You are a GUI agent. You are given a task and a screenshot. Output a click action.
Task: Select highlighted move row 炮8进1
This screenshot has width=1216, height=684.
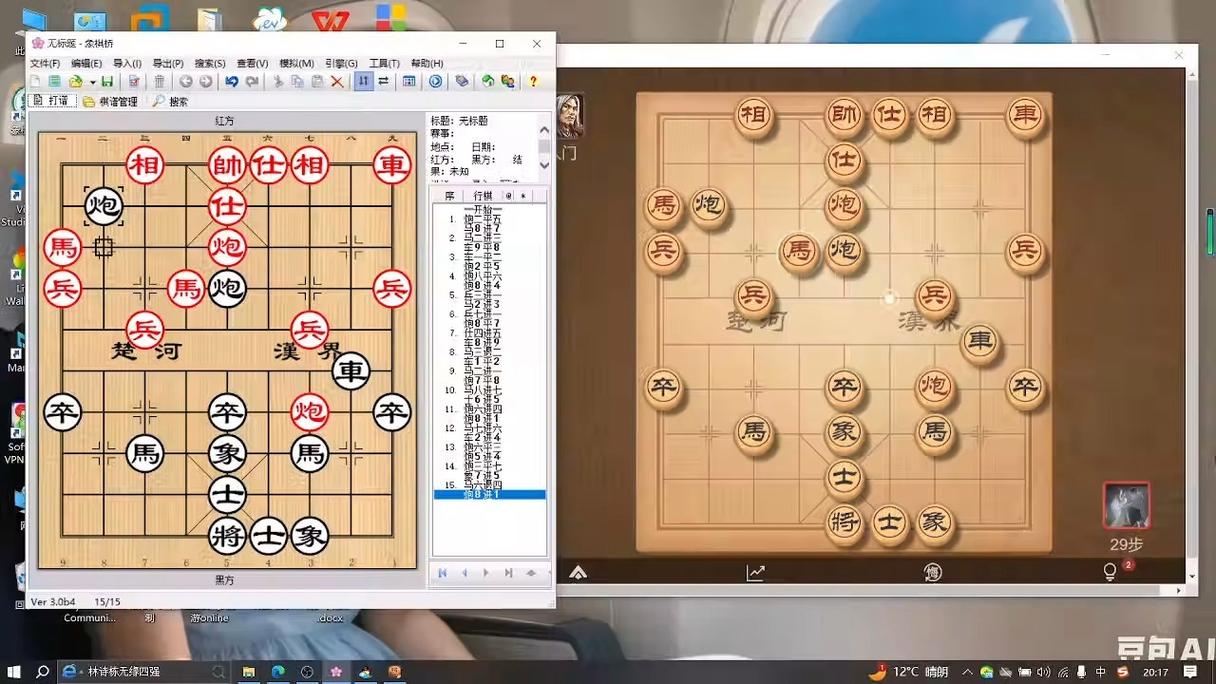click(490, 494)
